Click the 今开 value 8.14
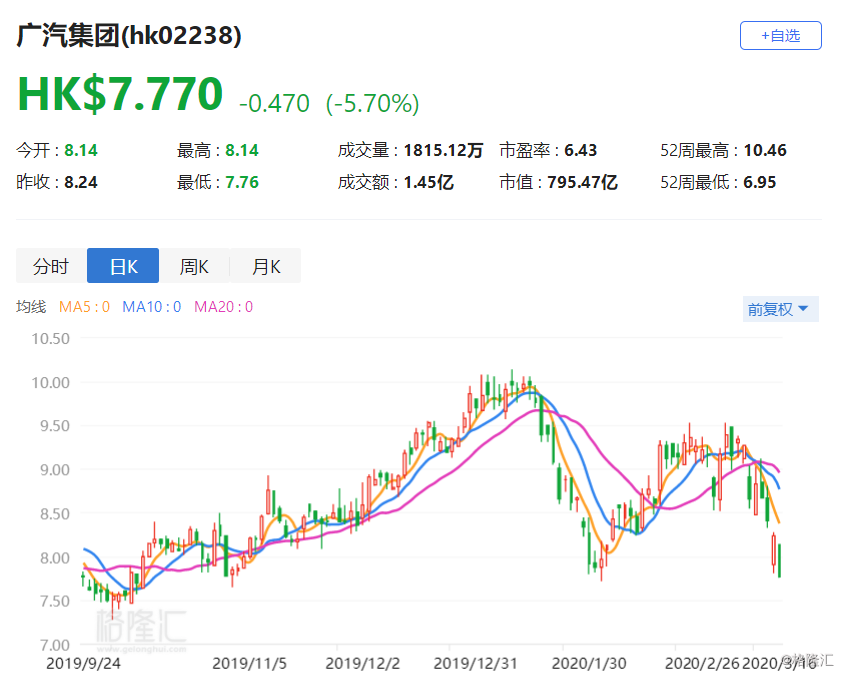The height and width of the screenshot is (674, 841). click(x=81, y=150)
